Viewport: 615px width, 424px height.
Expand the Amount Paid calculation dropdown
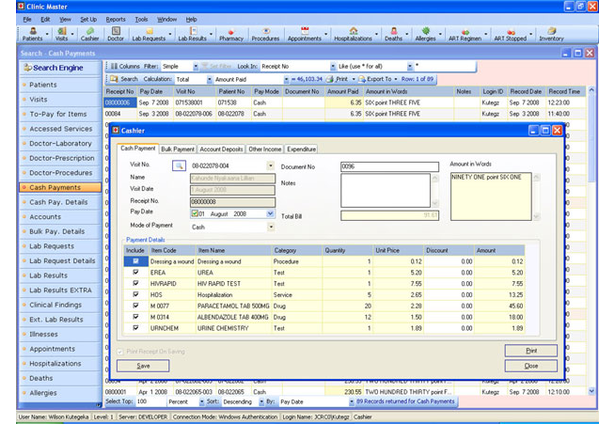286,79
